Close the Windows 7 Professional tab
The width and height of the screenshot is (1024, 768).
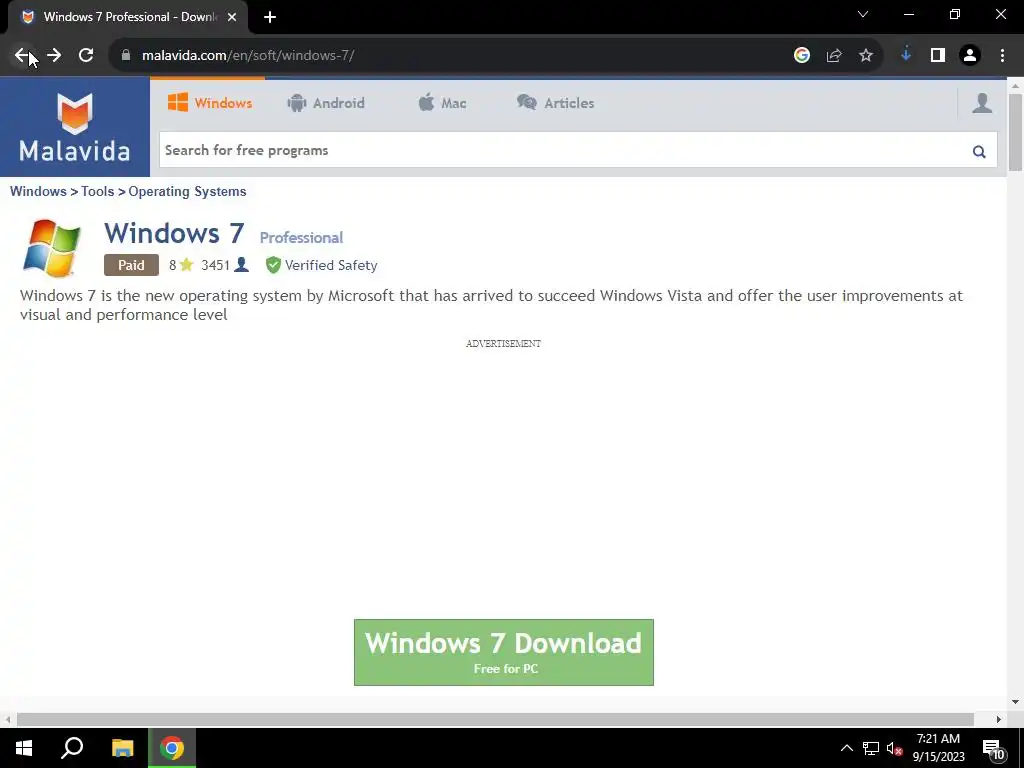(232, 18)
